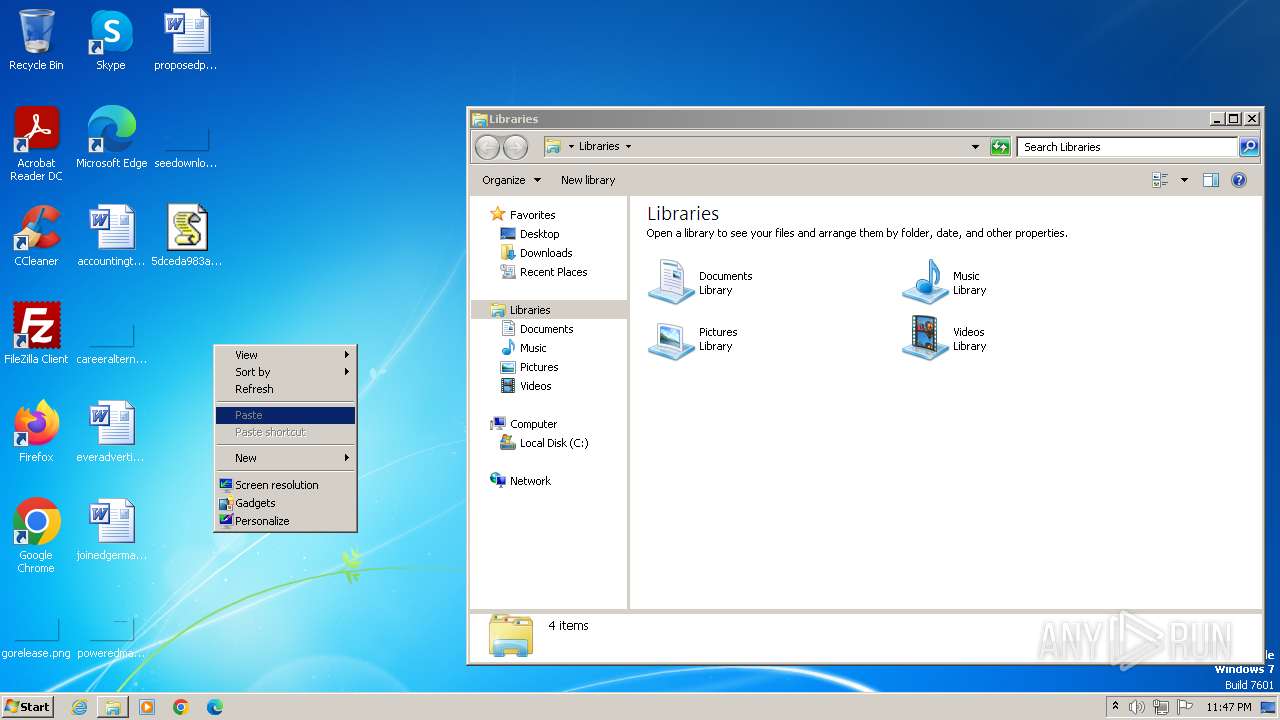Select the Google Chrome desktop icon
The width and height of the screenshot is (1280, 720).
tap(36, 536)
